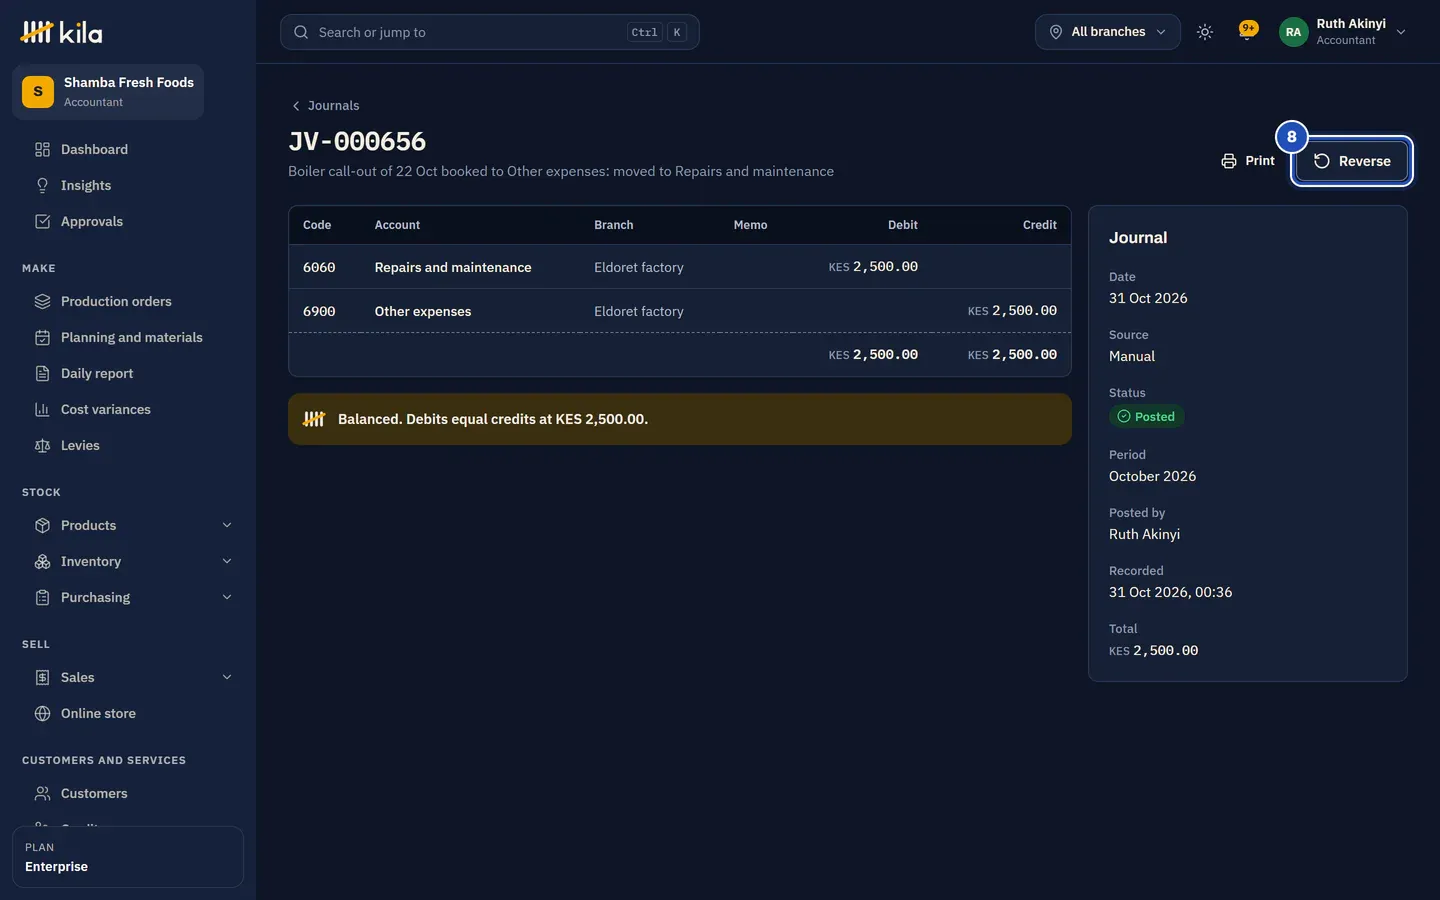The height and width of the screenshot is (900, 1440).
Task: Print the journal voucher
Action: coord(1248,161)
